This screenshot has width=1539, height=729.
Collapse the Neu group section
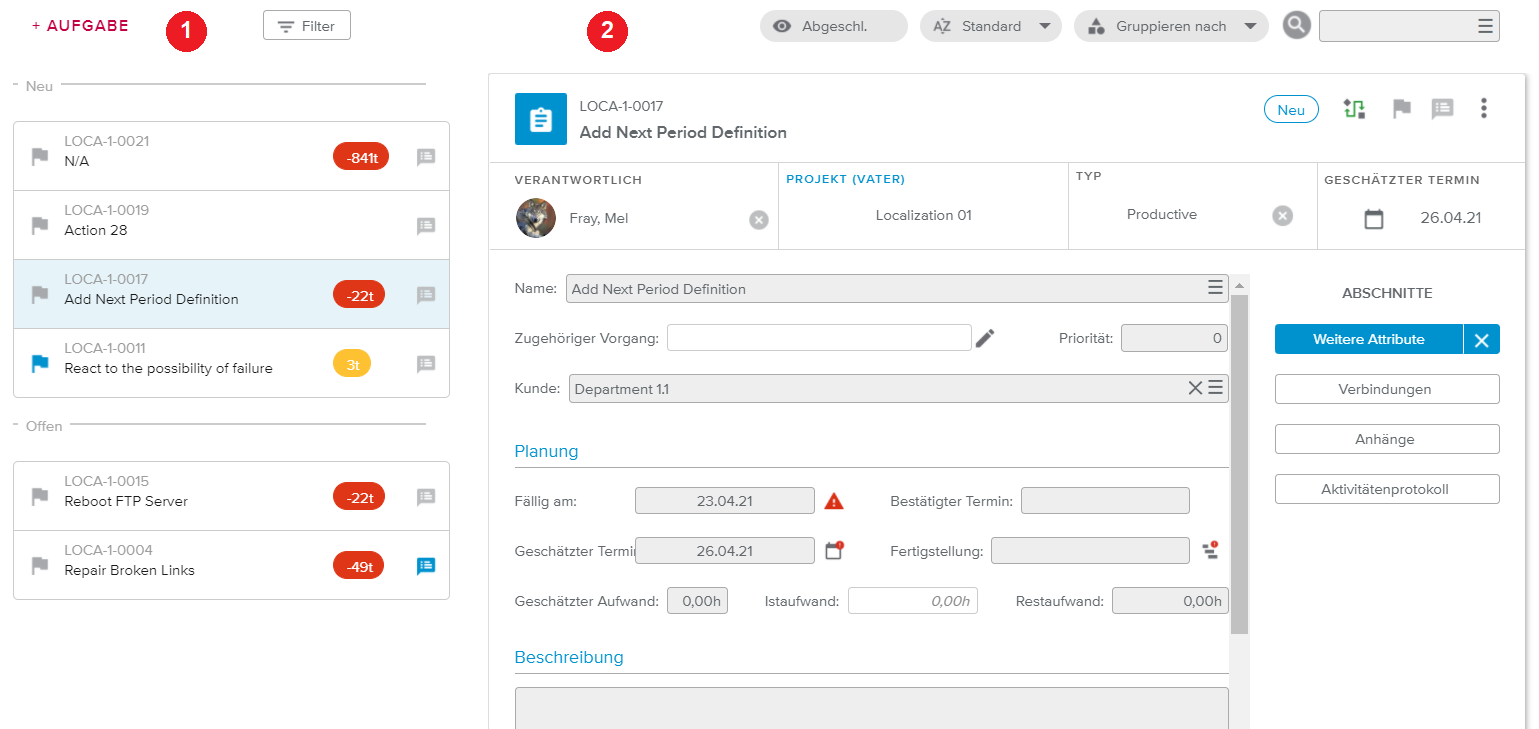pyautogui.click(x=17, y=86)
